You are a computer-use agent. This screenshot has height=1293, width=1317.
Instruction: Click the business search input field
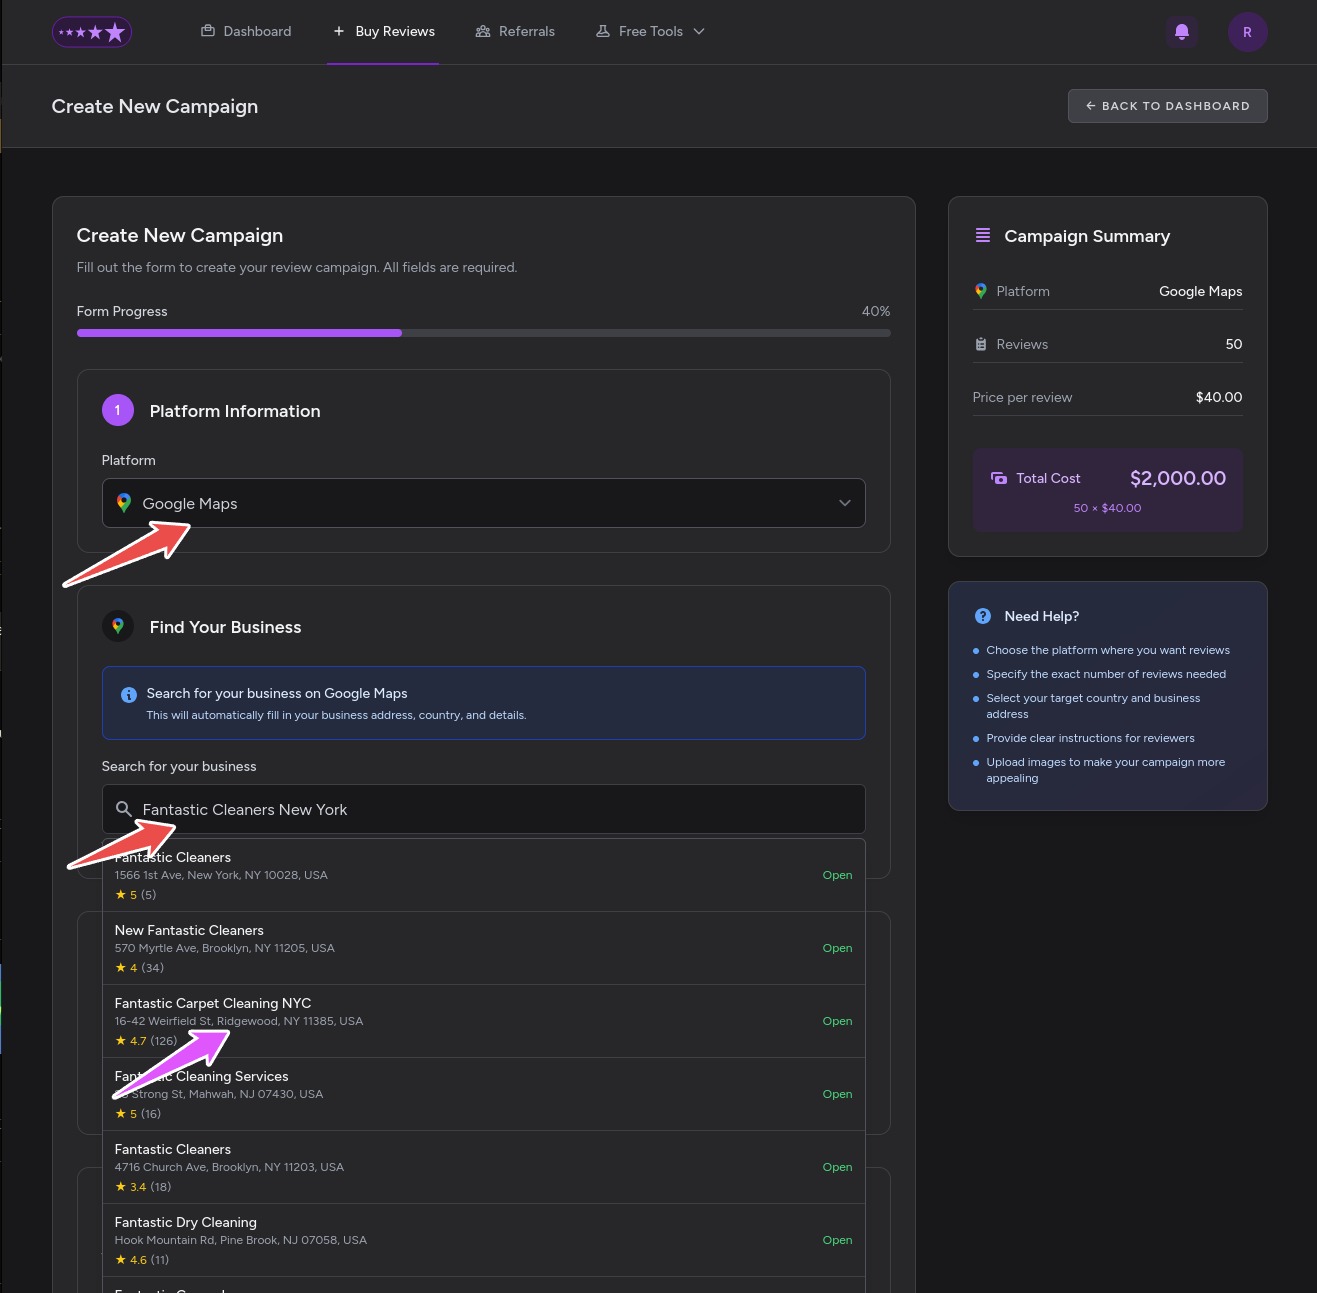pos(483,809)
